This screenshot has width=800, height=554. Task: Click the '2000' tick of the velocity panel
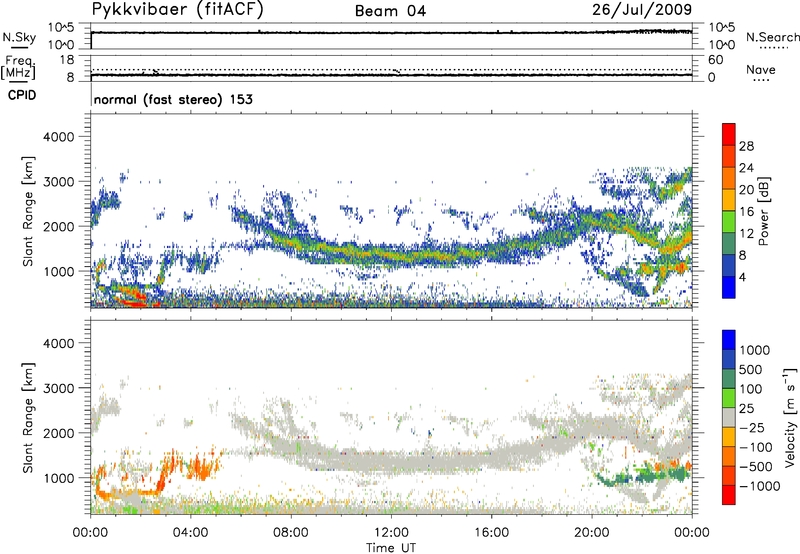coord(58,433)
